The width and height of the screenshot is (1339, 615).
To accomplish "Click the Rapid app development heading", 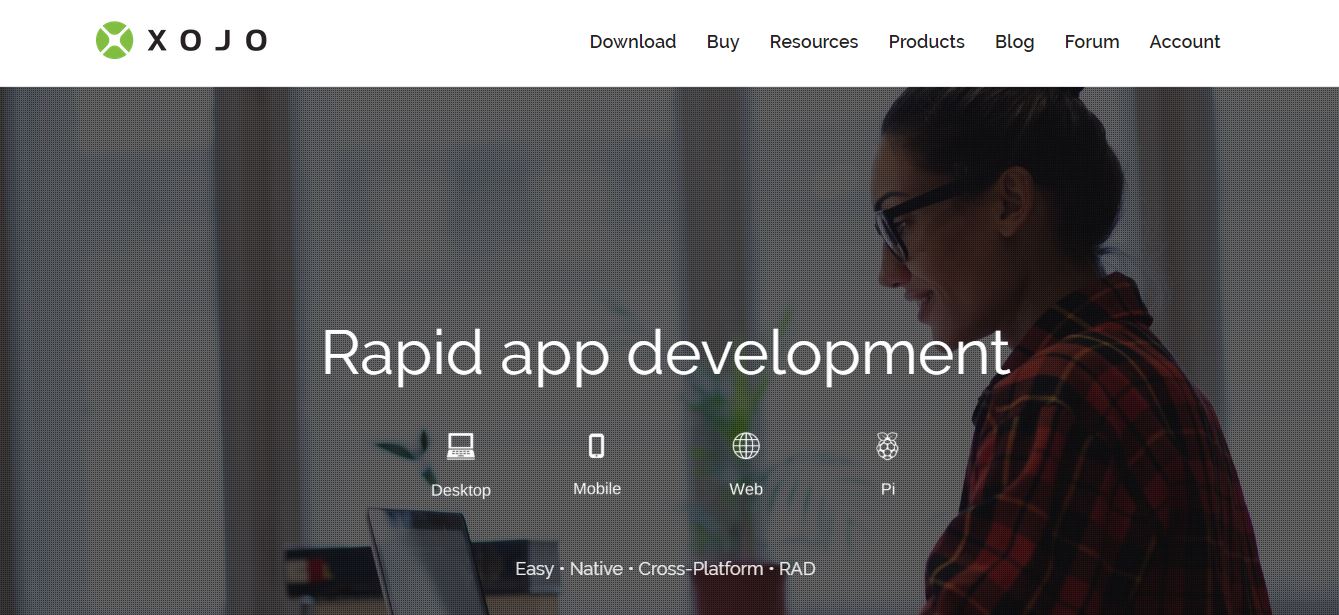I will (x=665, y=353).
